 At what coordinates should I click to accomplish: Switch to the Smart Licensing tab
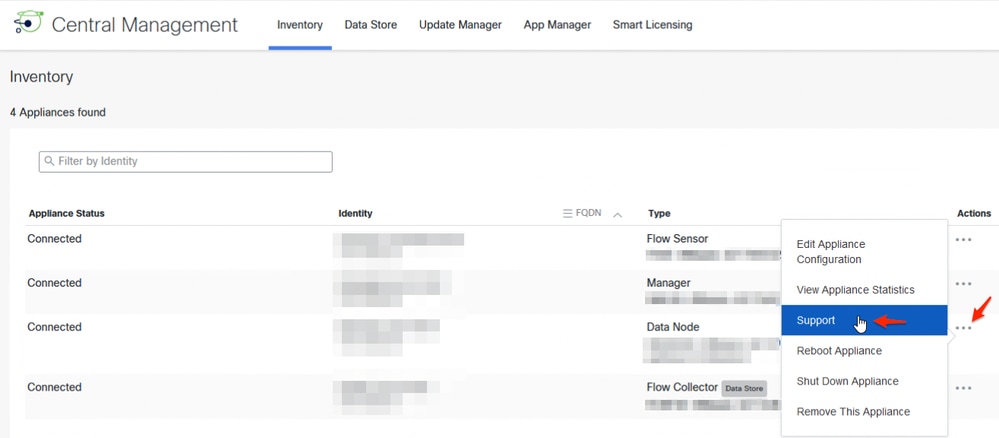point(652,25)
